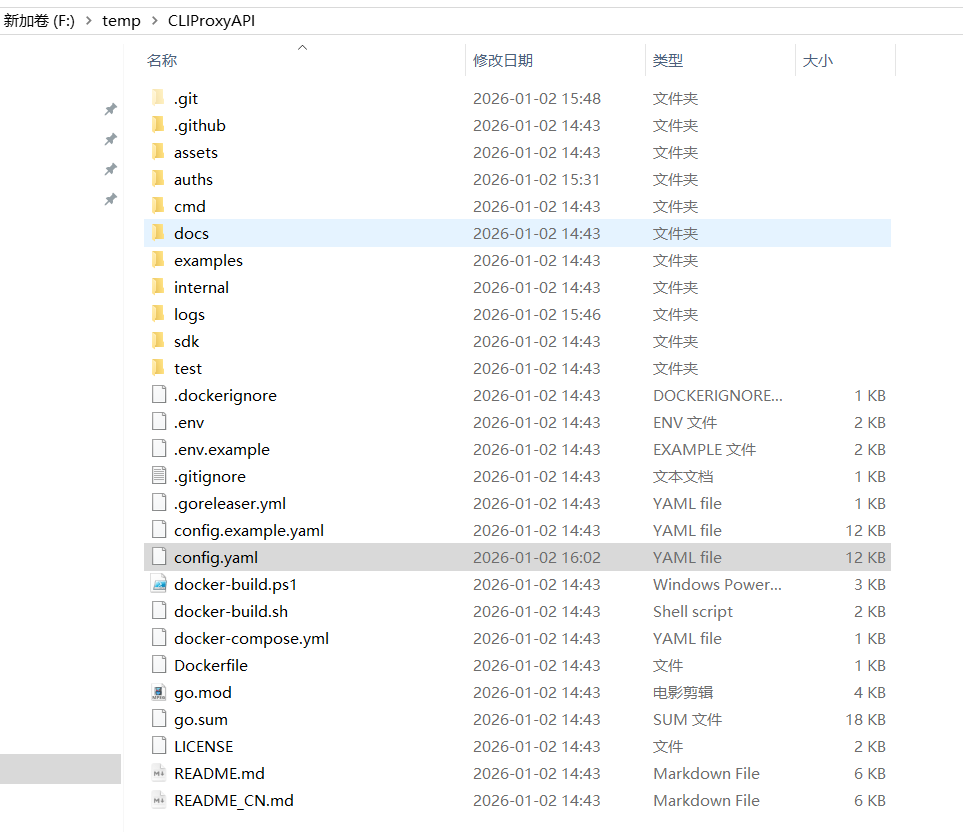Image resolution: width=963 pixels, height=832 pixels.
Task: Click the go.mod video file icon
Action: (x=158, y=692)
